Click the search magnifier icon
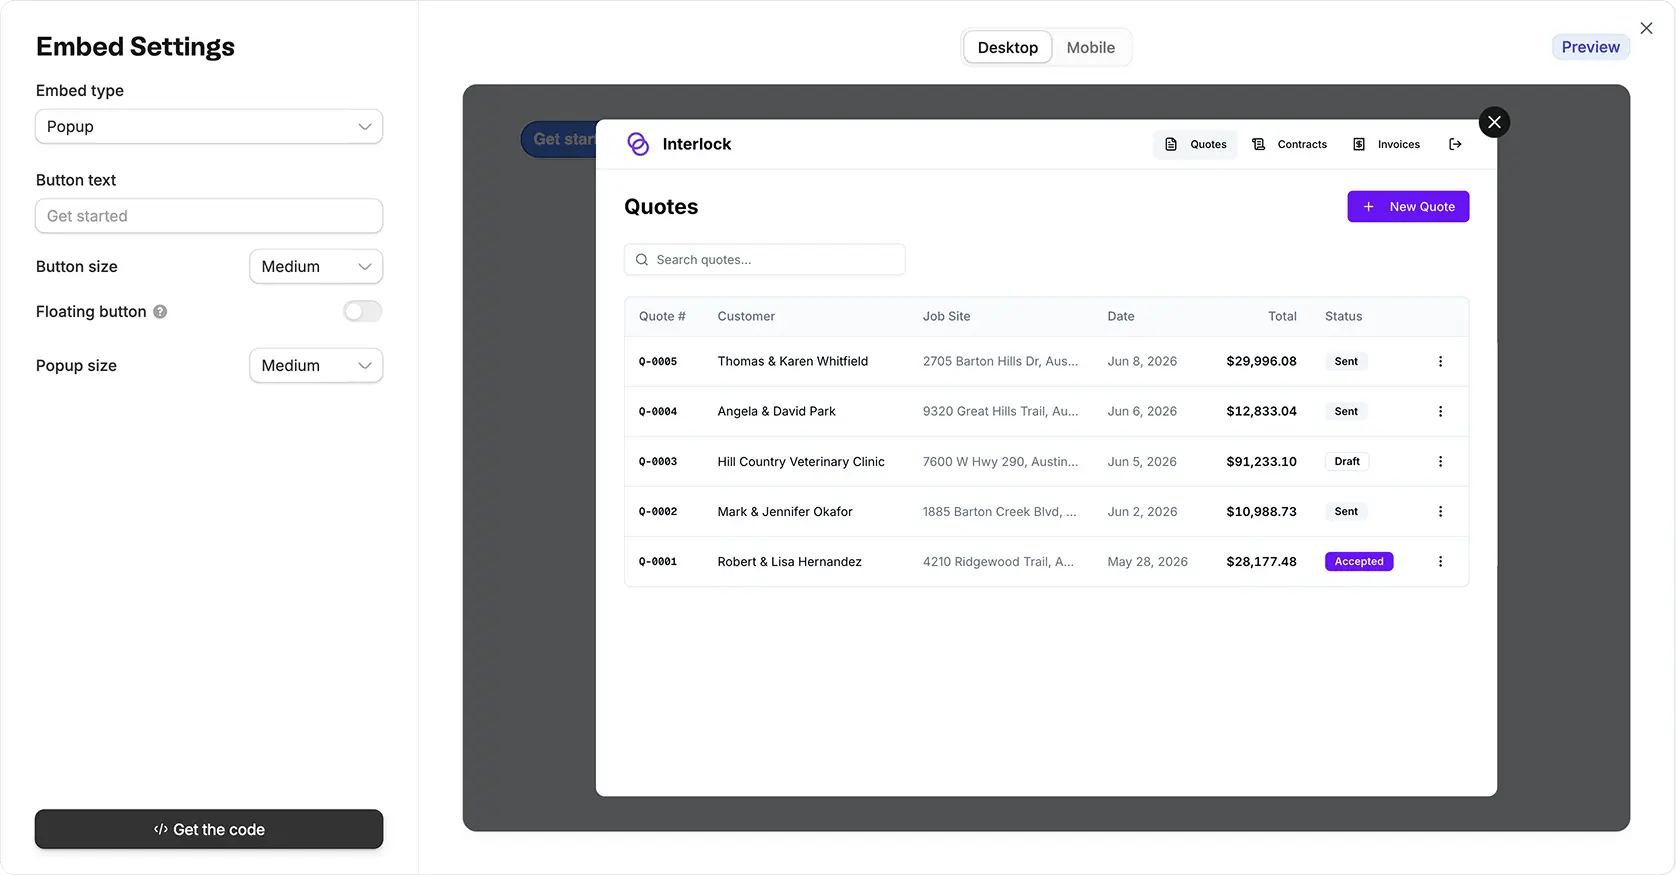The image size is (1676, 875). (x=642, y=260)
